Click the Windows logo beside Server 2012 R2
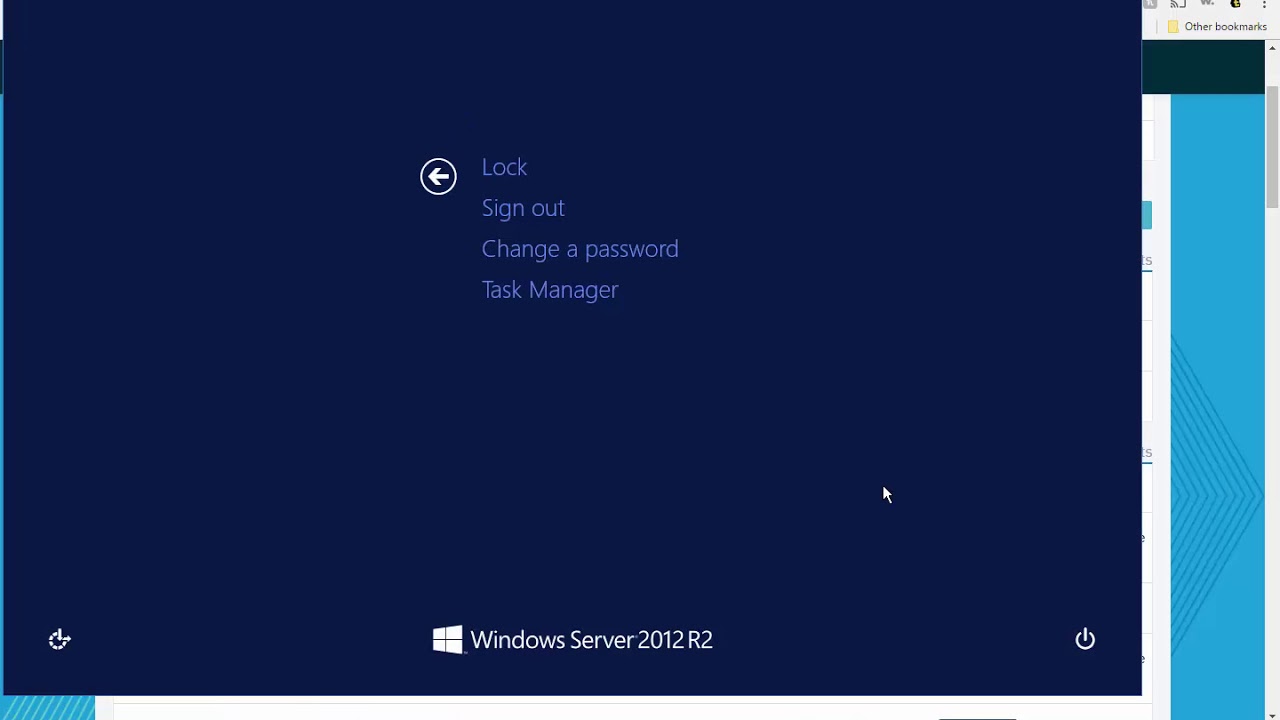This screenshot has height=720, width=1280. pyautogui.click(x=447, y=640)
